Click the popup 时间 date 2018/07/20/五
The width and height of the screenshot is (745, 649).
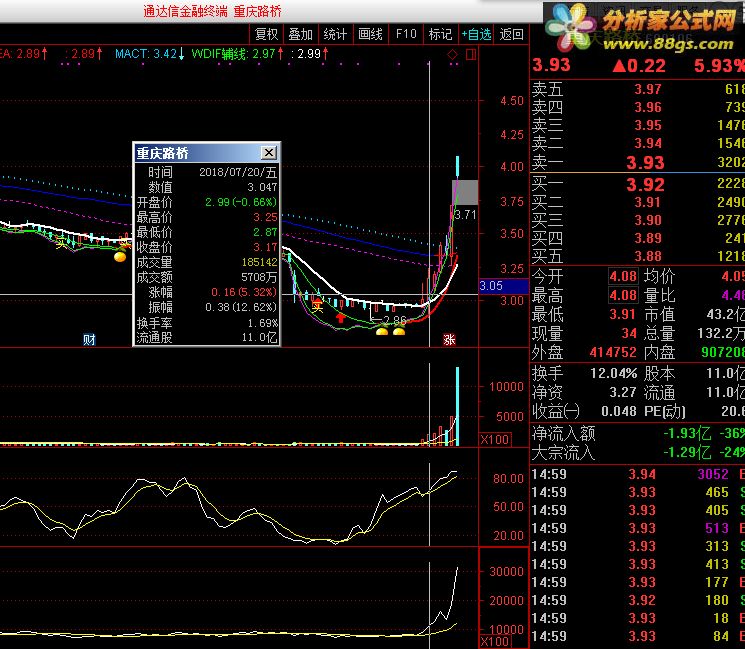point(238,172)
